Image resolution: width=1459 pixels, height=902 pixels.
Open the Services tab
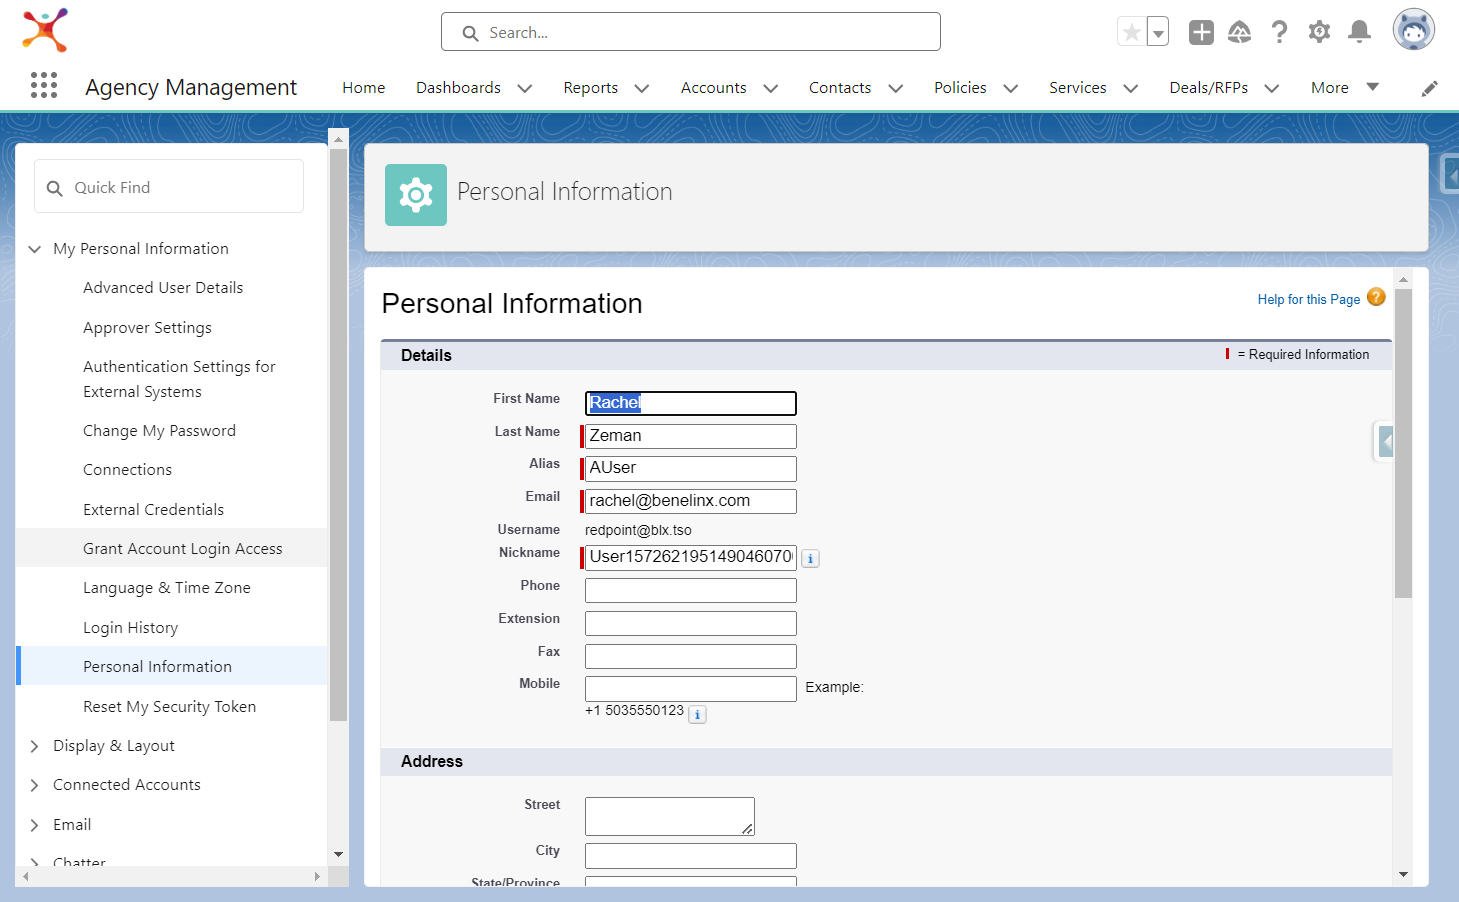click(1077, 88)
